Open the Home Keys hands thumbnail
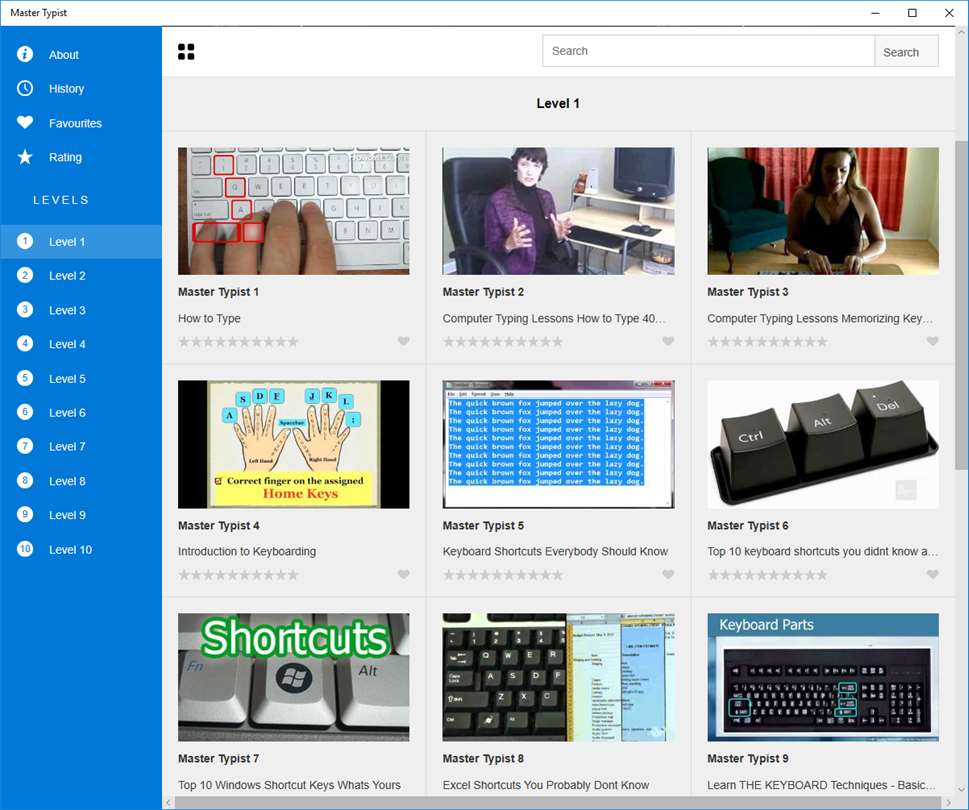 (x=294, y=444)
